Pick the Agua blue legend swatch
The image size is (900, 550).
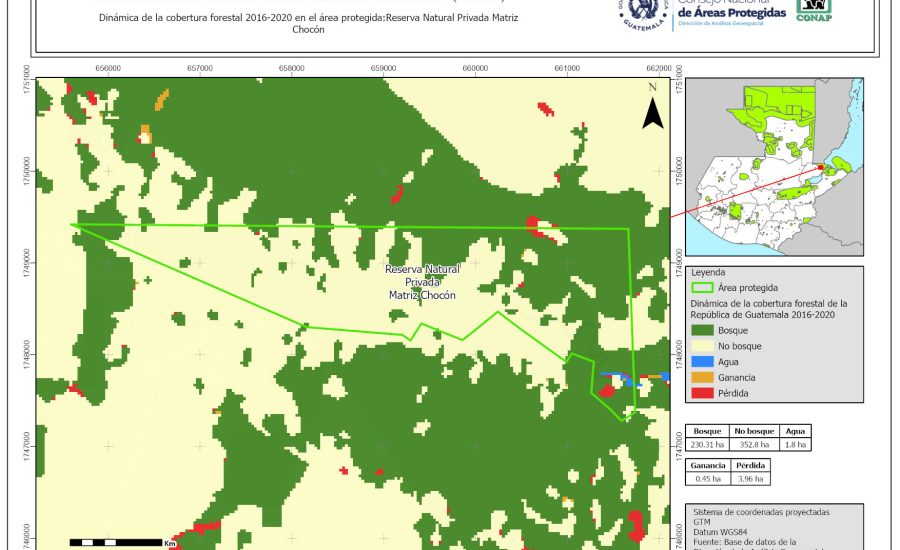pos(703,361)
